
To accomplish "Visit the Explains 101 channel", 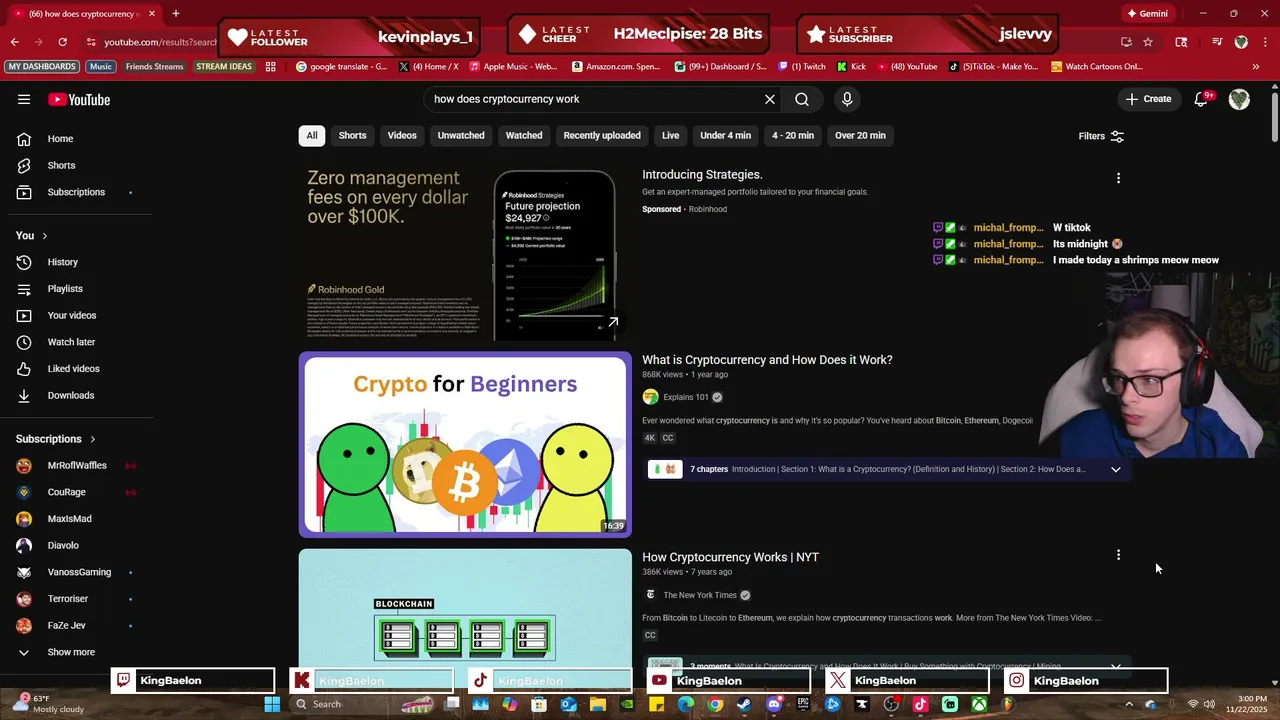I will tap(686, 397).
